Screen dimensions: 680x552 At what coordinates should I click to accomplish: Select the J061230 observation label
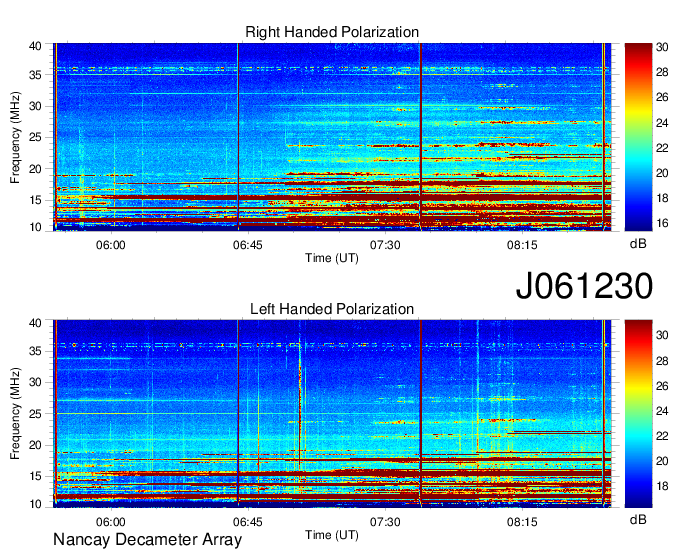click(x=584, y=285)
